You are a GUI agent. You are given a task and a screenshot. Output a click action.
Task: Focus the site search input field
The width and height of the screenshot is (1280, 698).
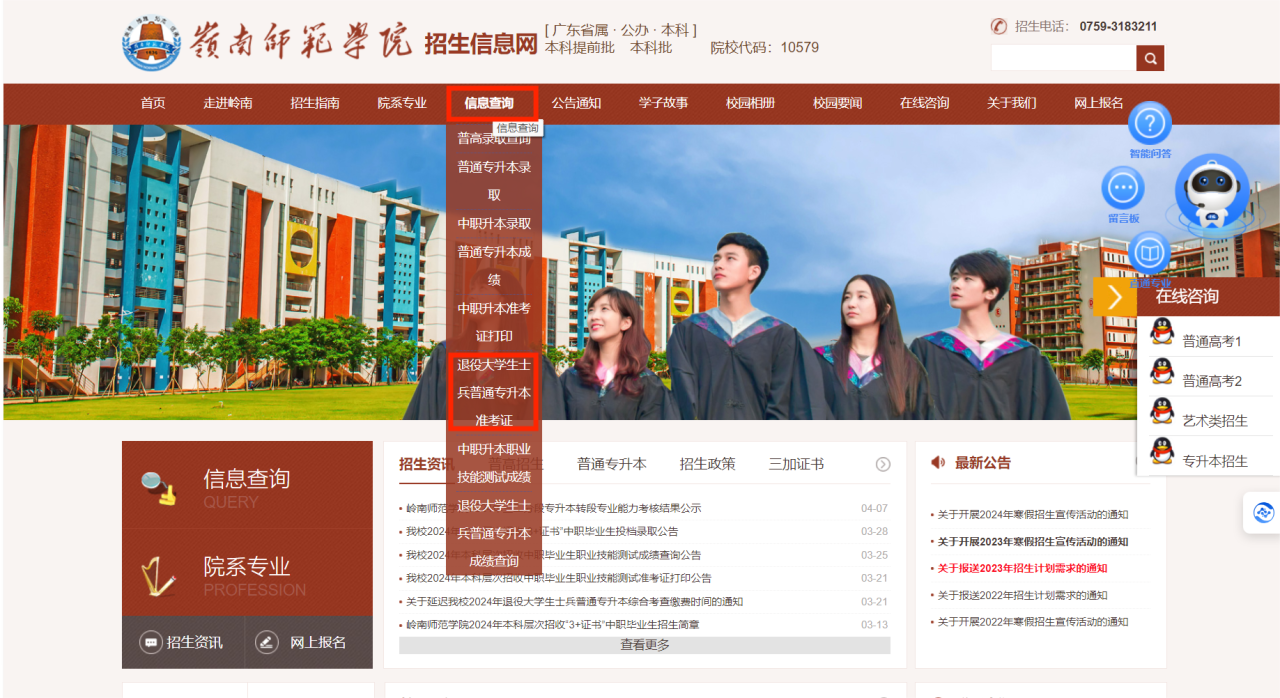click(x=1063, y=59)
